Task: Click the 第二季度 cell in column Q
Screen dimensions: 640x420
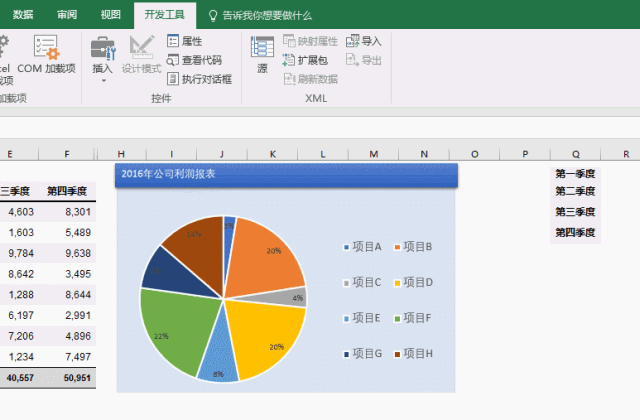Action: pos(575,191)
